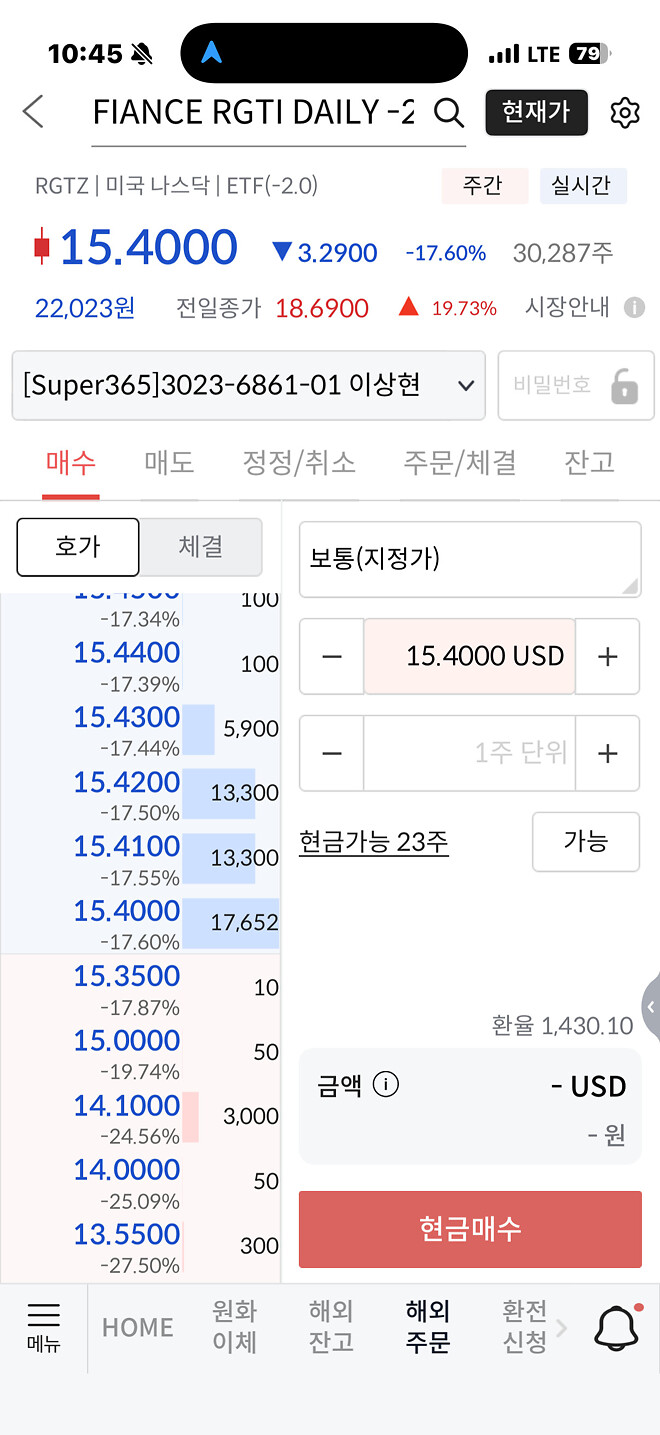
Task: Expand the 환전신청 chevron in bottom bar
Action: point(561,1327)
